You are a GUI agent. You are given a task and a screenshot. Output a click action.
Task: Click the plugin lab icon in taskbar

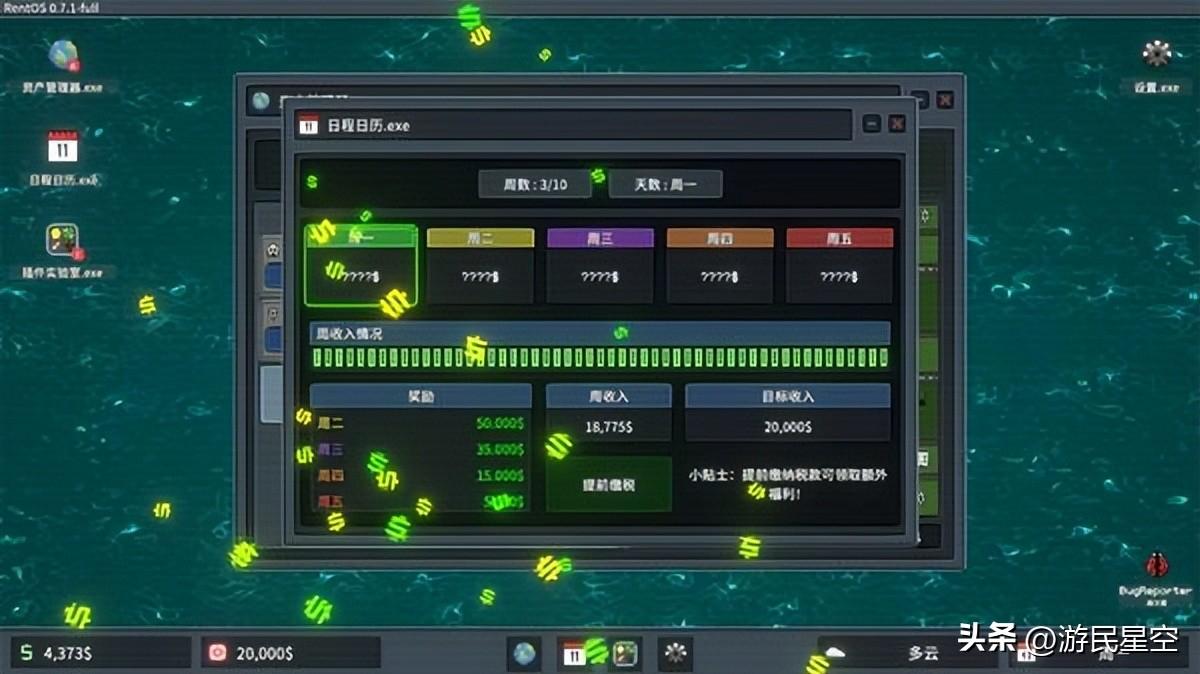625,653
